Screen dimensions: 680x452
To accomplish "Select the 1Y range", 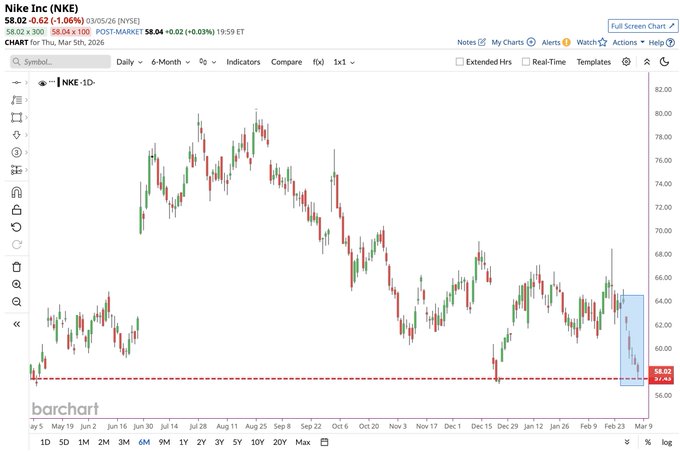I will [x=183, y=442].
